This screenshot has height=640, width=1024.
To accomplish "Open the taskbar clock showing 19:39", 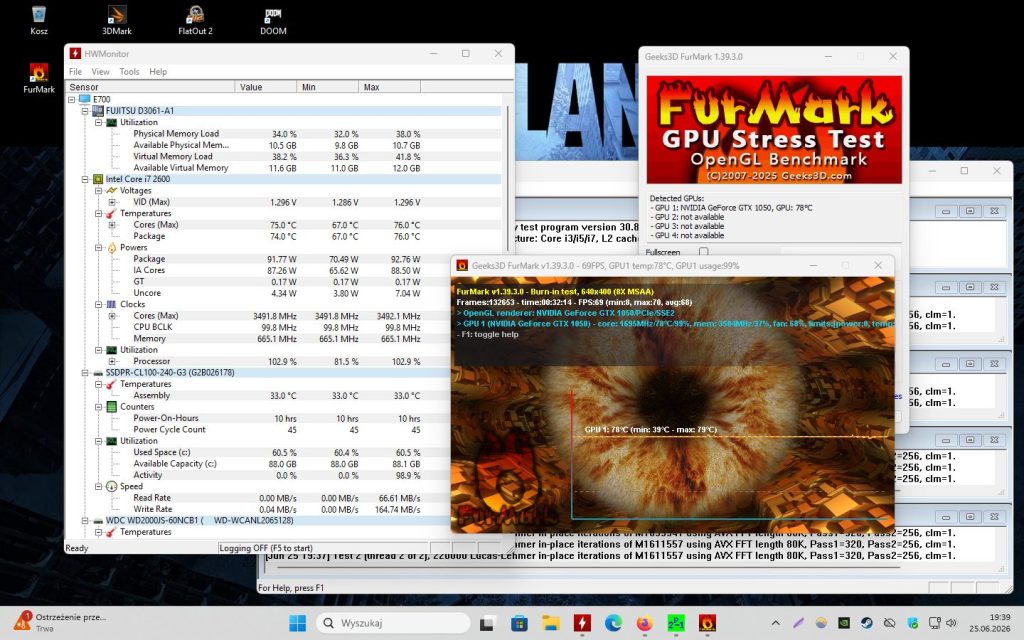I will point(990,623).
